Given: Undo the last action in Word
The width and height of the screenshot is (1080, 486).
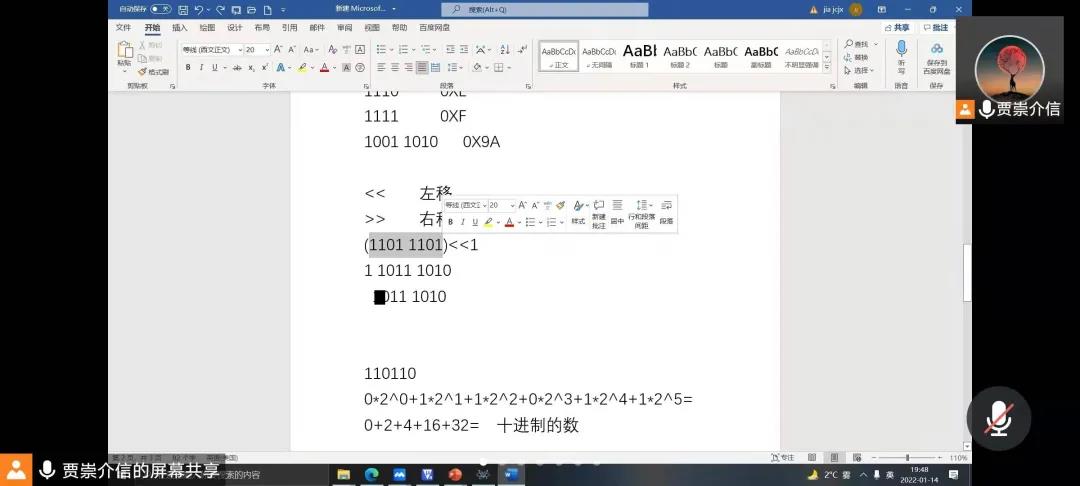Looking at the screenshot, I should point(198,9).
